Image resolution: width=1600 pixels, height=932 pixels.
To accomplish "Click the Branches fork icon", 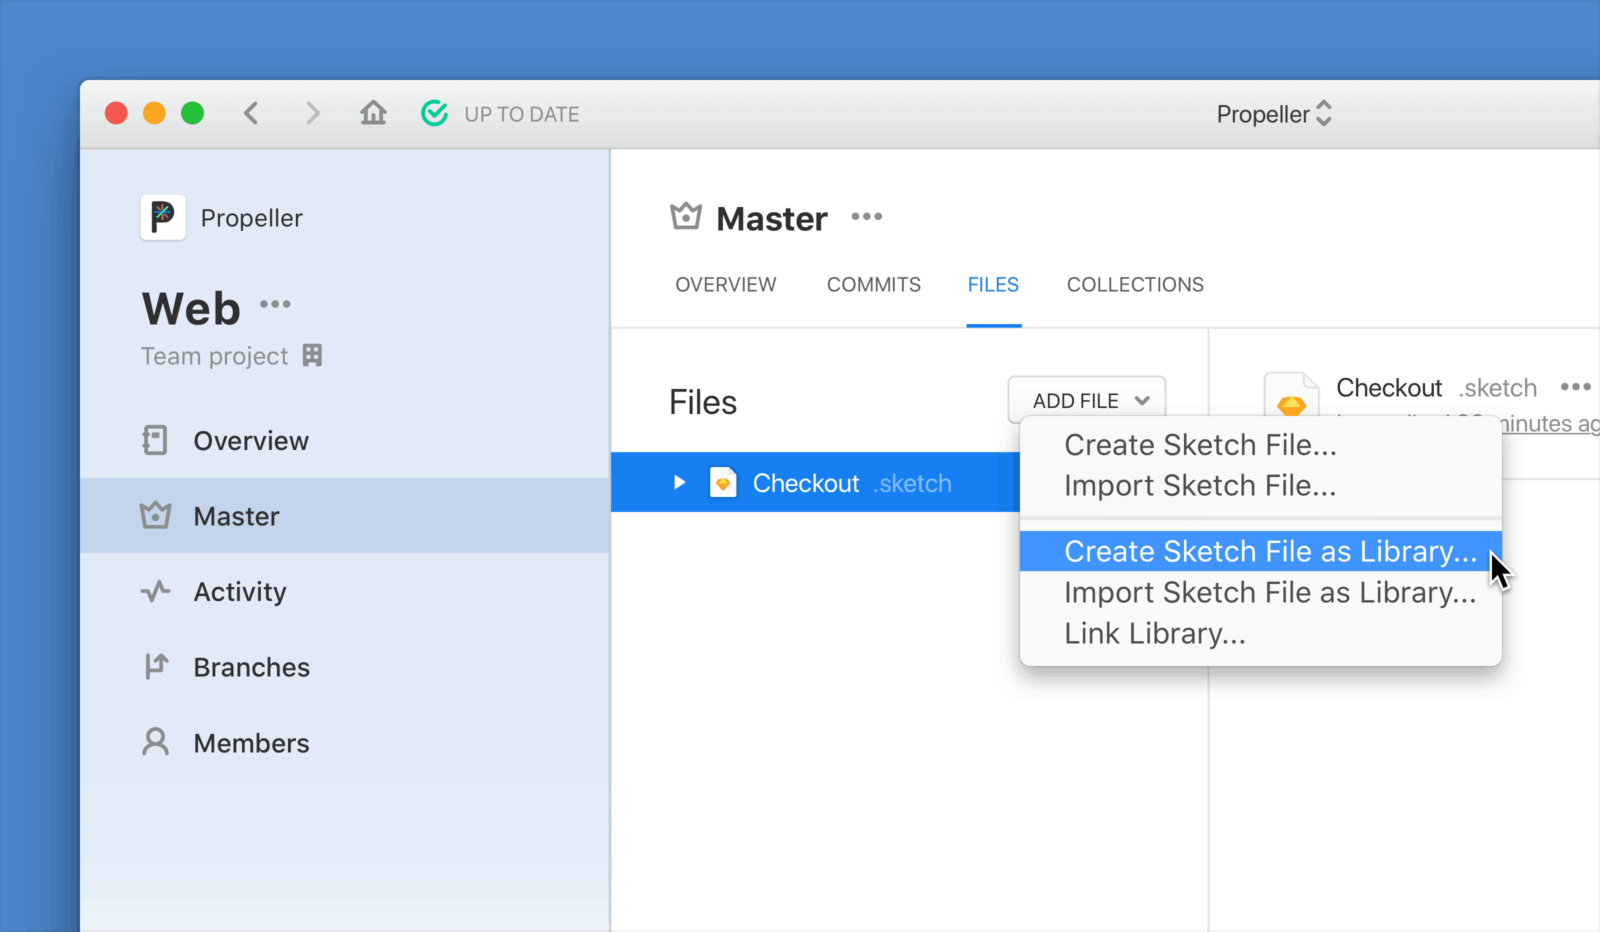I will click(x=156, y=666).
